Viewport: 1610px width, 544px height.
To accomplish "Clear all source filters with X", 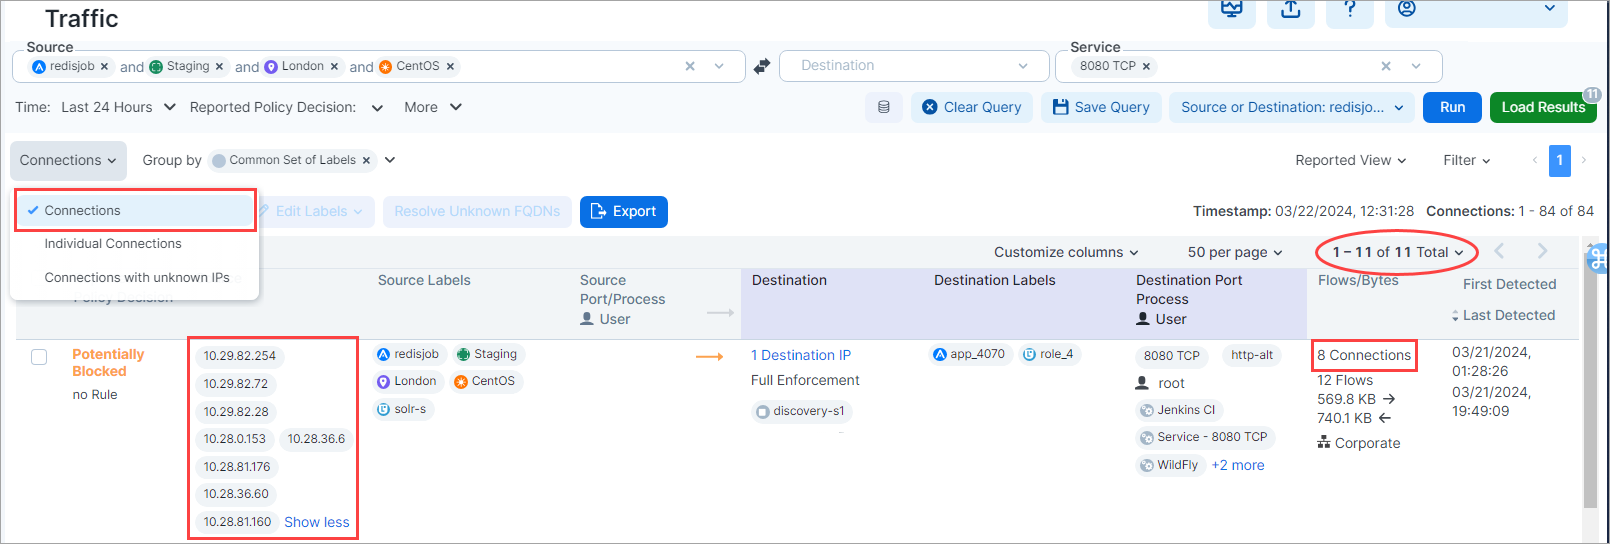I will [x=690, y=67].
